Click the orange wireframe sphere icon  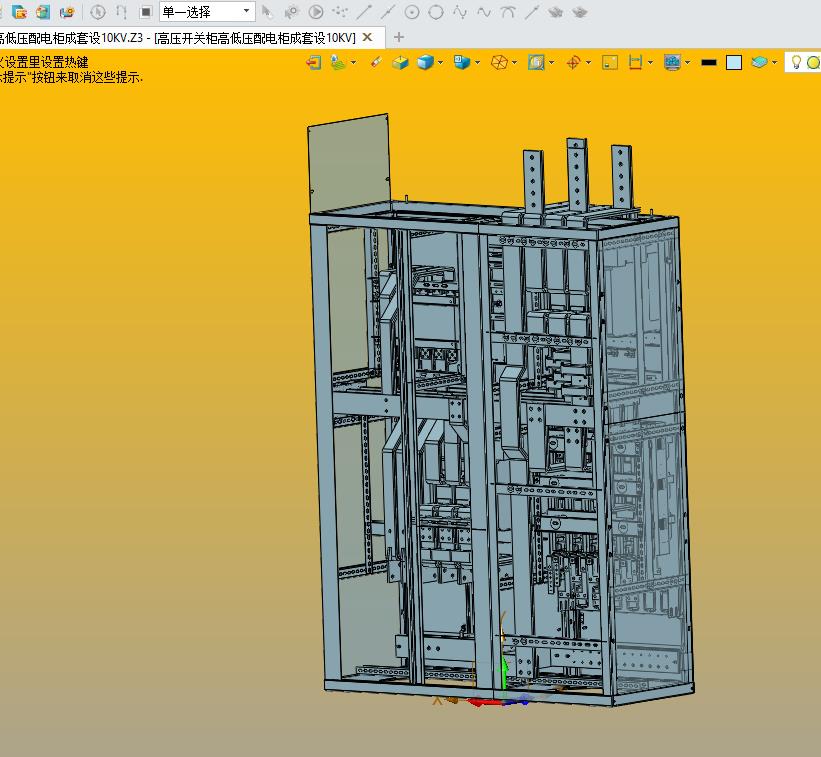[x=499, y=63]
